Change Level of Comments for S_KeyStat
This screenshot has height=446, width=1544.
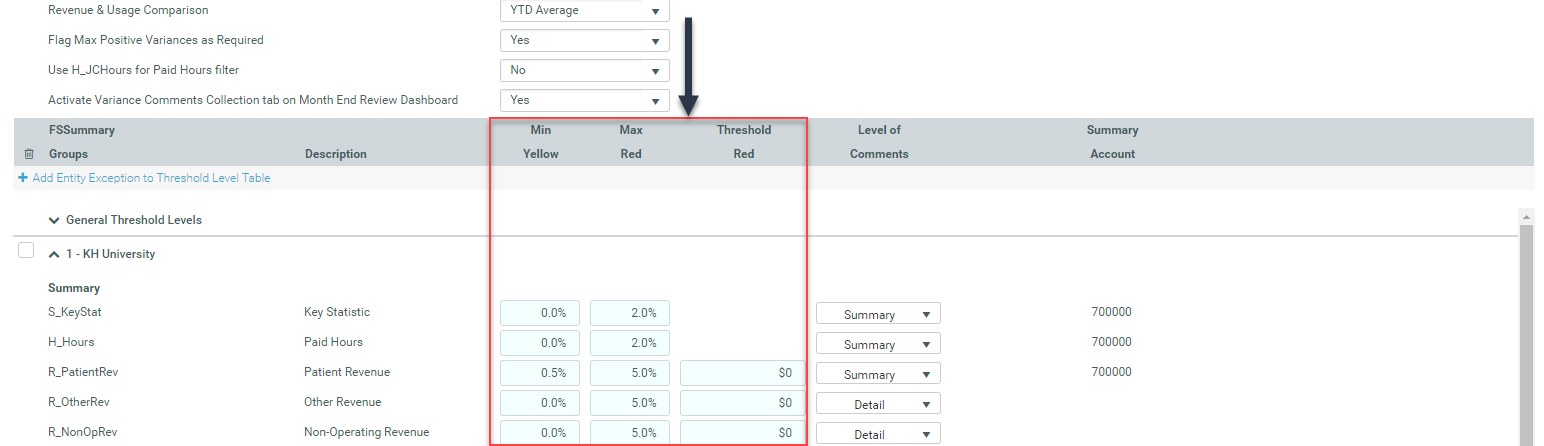point(878,314)
